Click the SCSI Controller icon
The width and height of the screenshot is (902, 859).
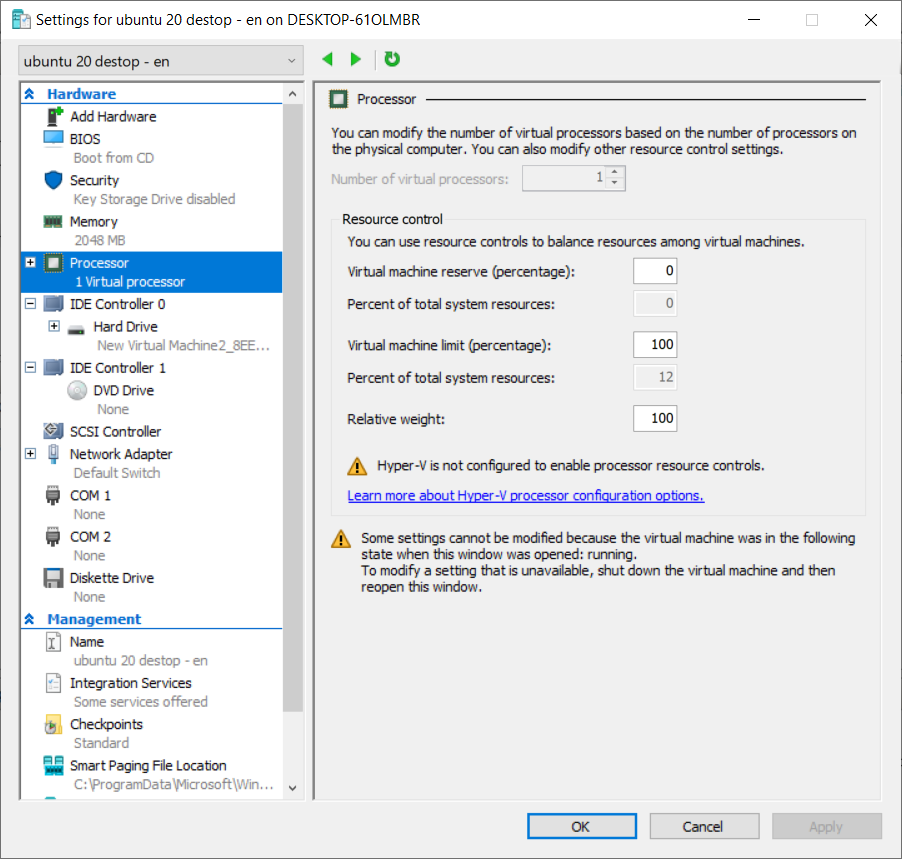pyautogui.click(x=53, y=431)
